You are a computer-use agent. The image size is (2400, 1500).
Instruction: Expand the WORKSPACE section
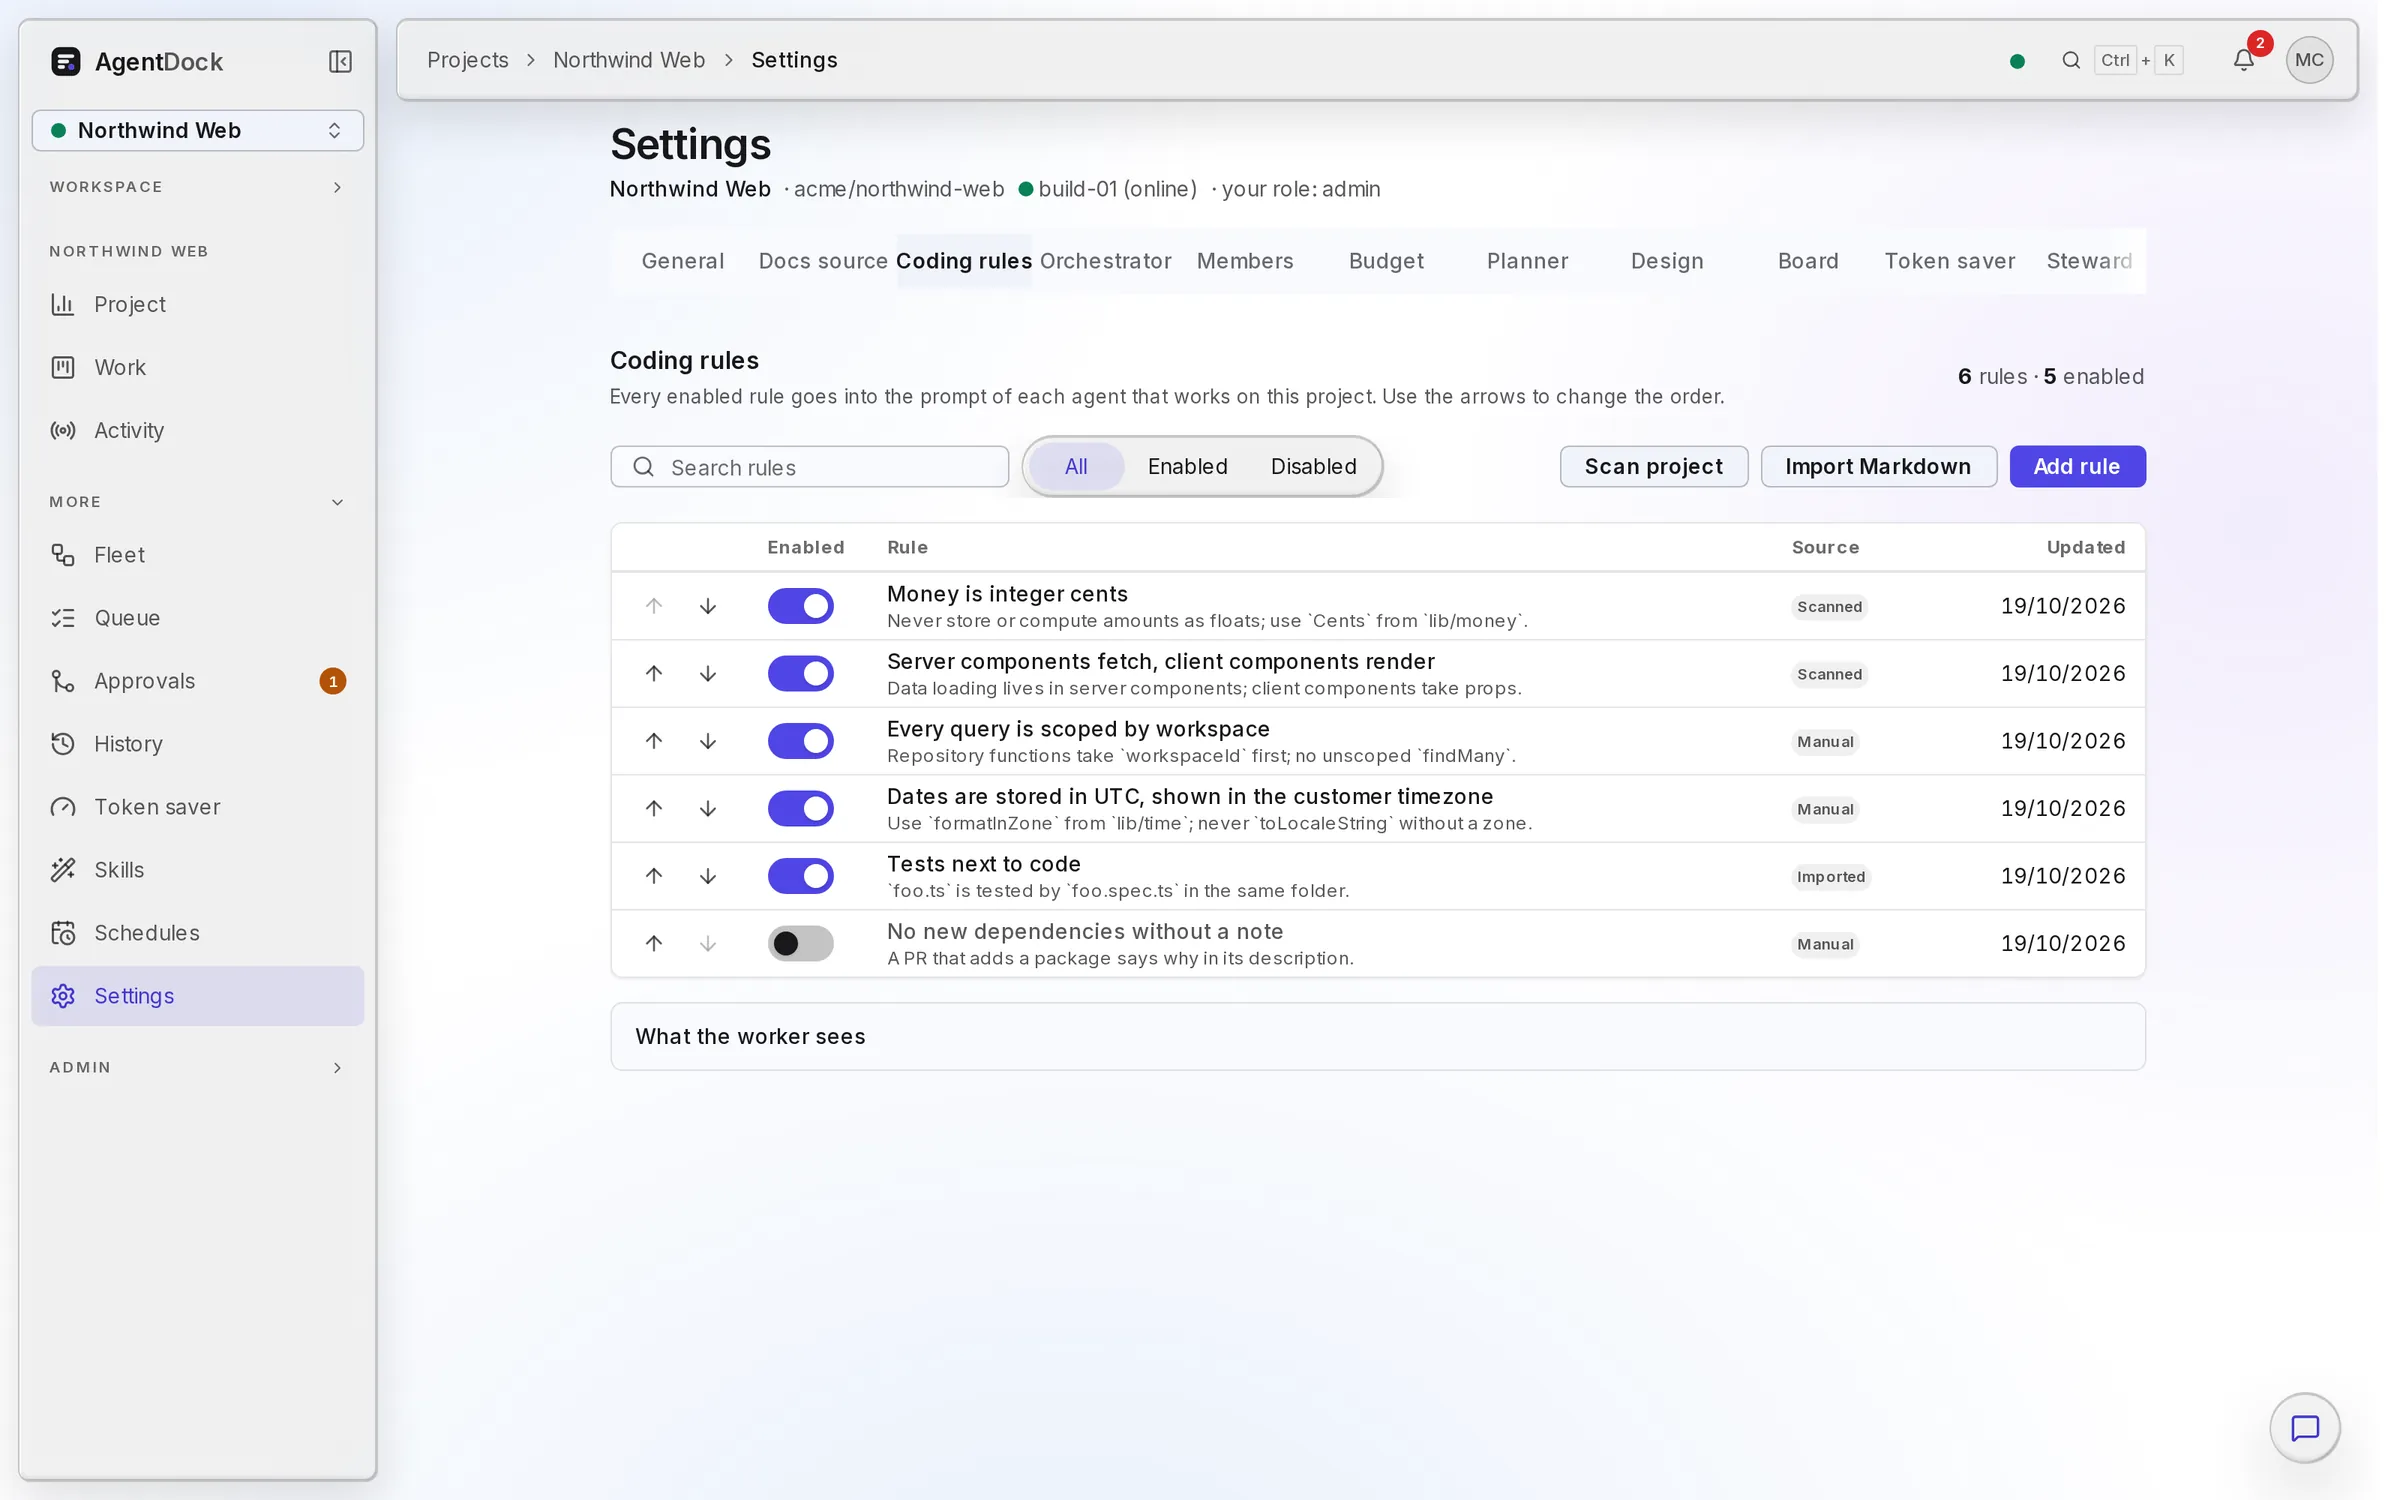click(198, 187)
